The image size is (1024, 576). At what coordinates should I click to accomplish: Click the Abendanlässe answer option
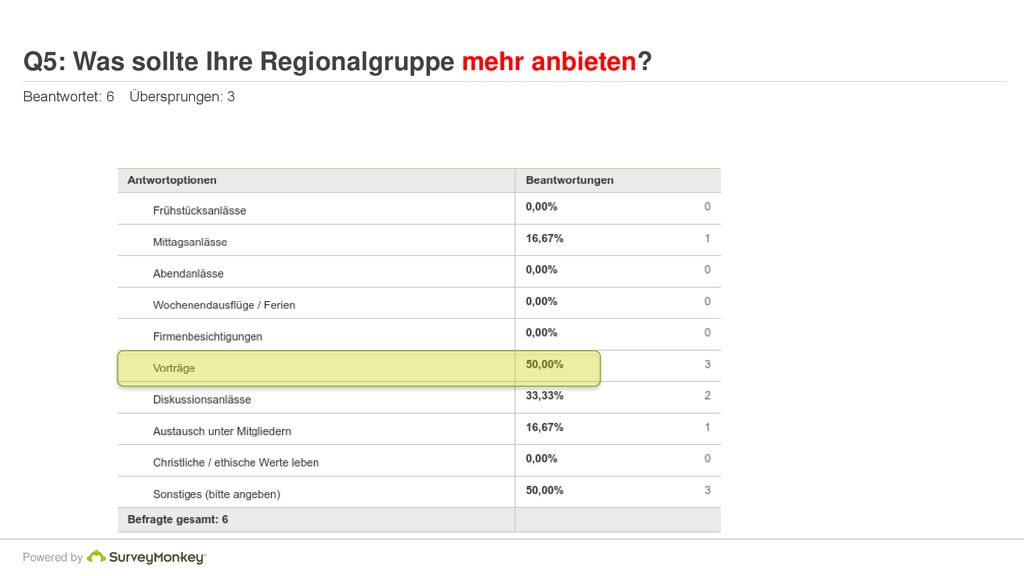(188, 274)
